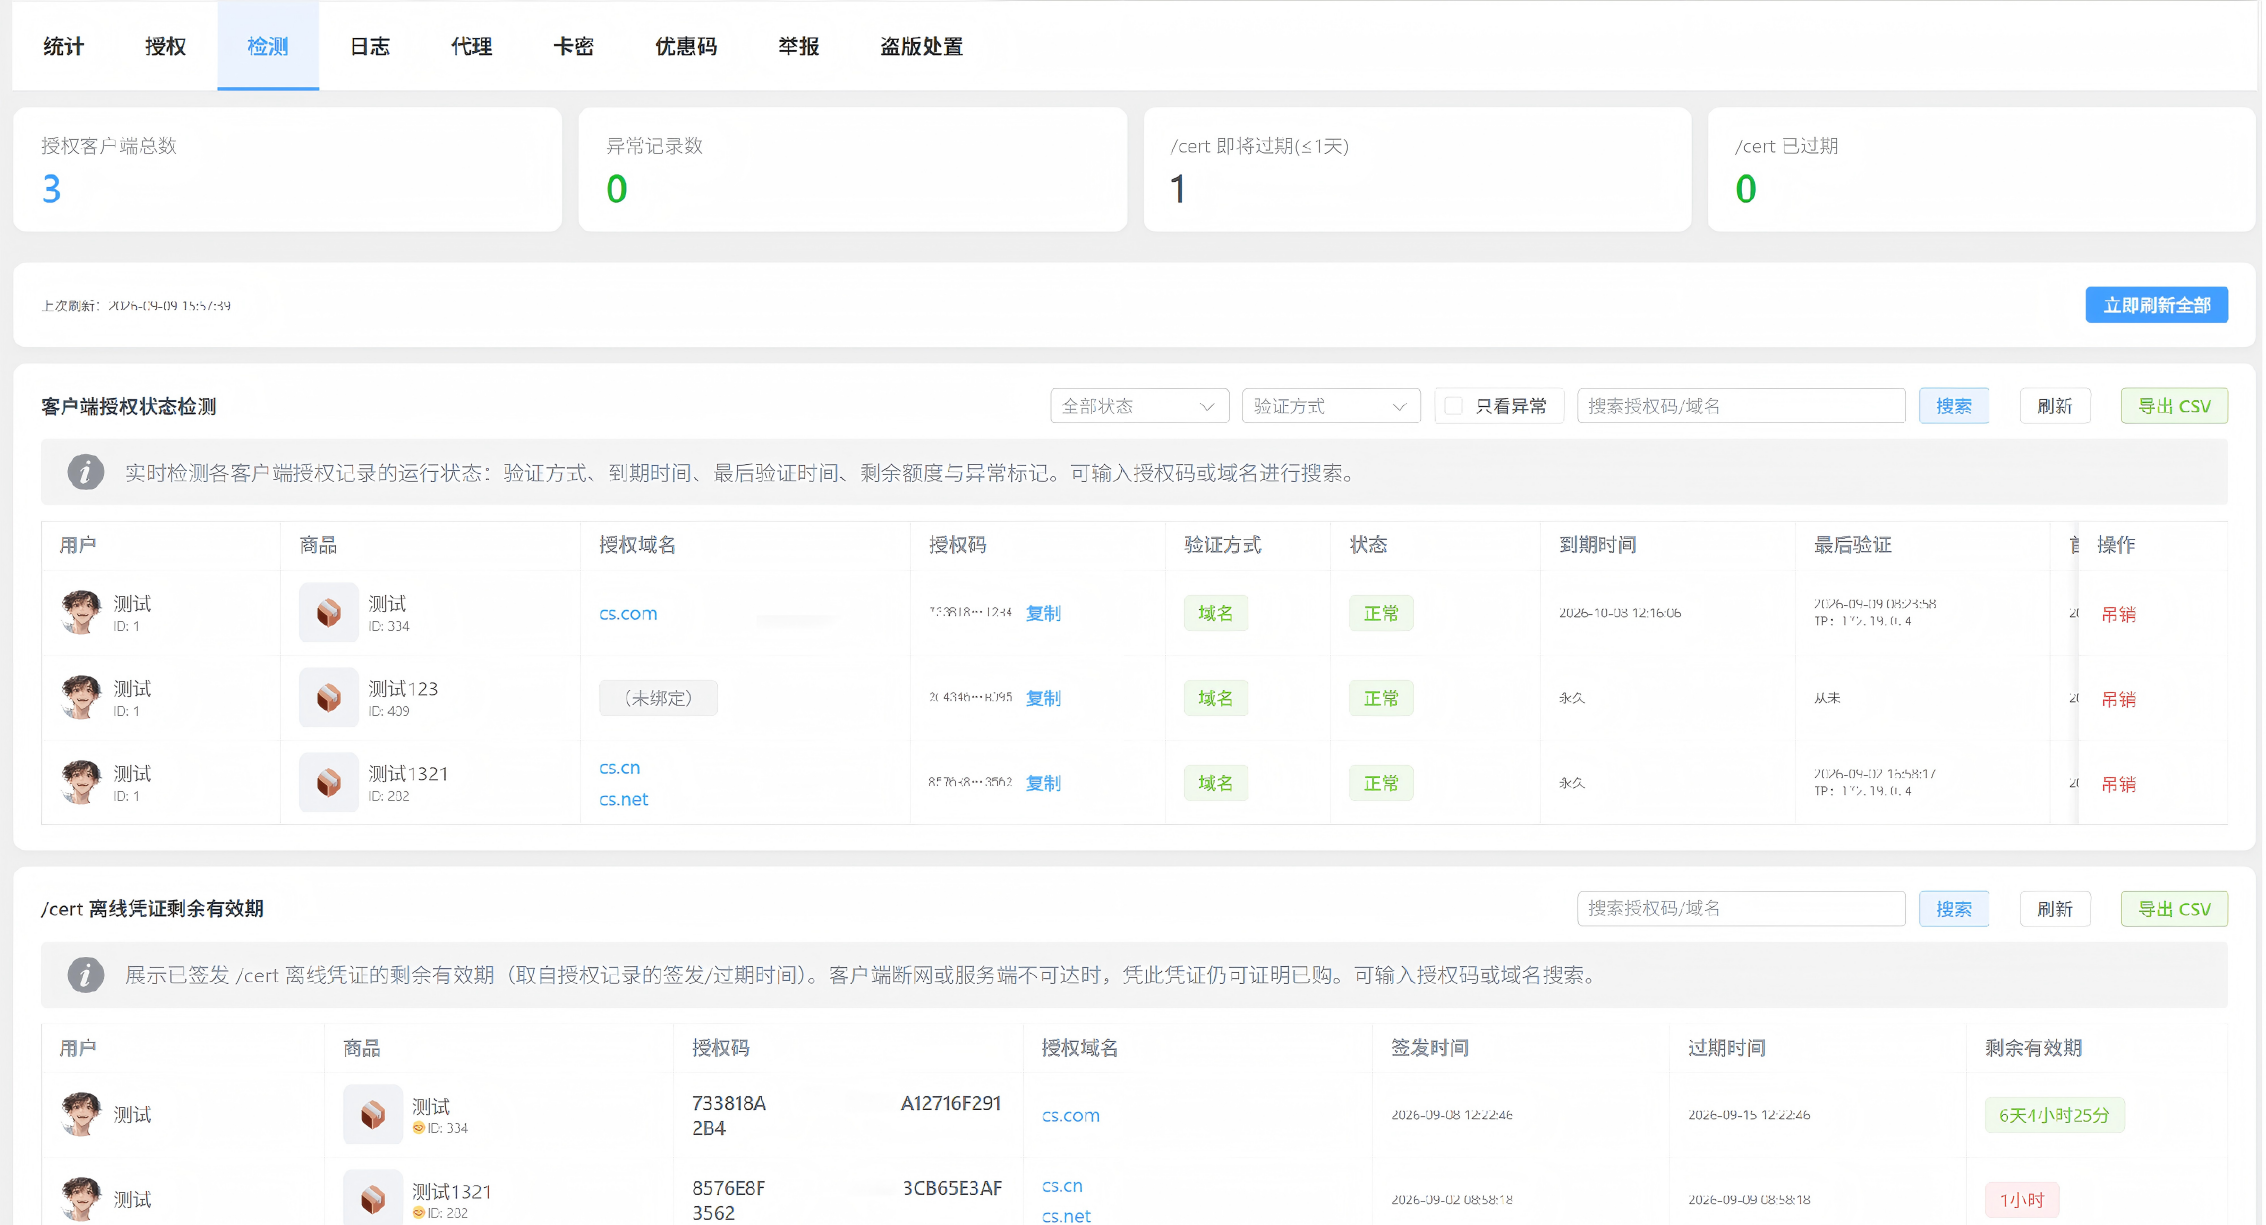Expand the 全部状态 dropdown
The width and height of the screenshot is (2266, 1225).
tap(1139, 406)
